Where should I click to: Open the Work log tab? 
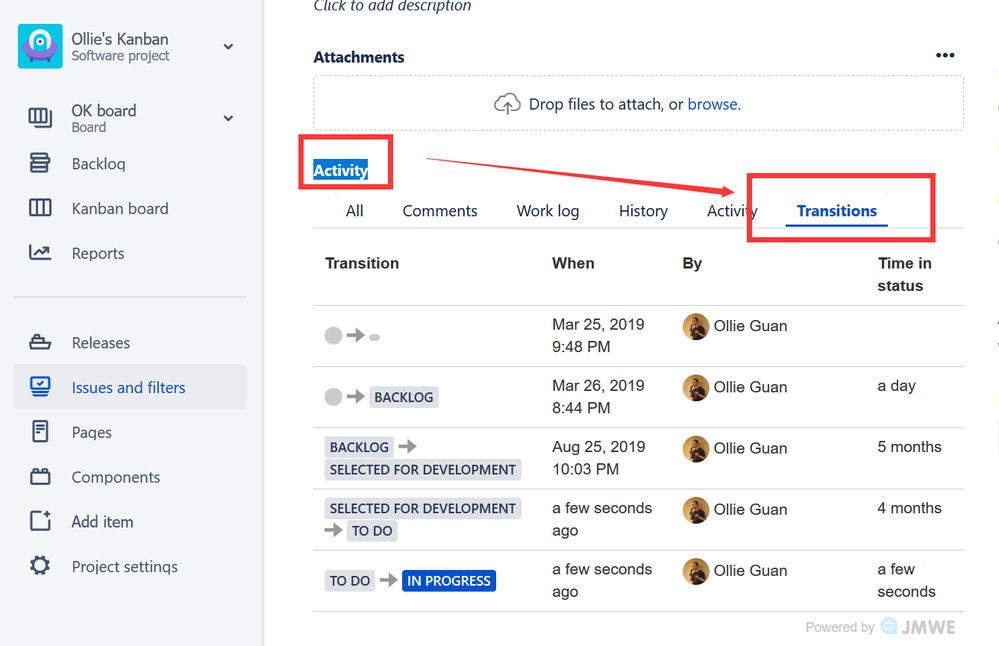point(547,211)
